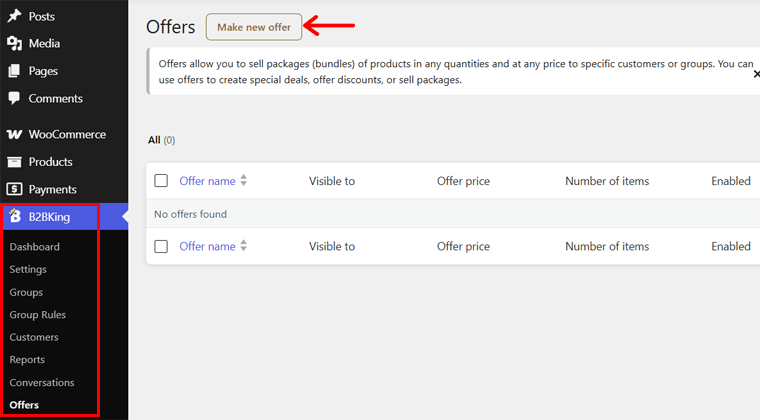Click the Comments bubble icon
760x420 pixels.
[14, 98]
